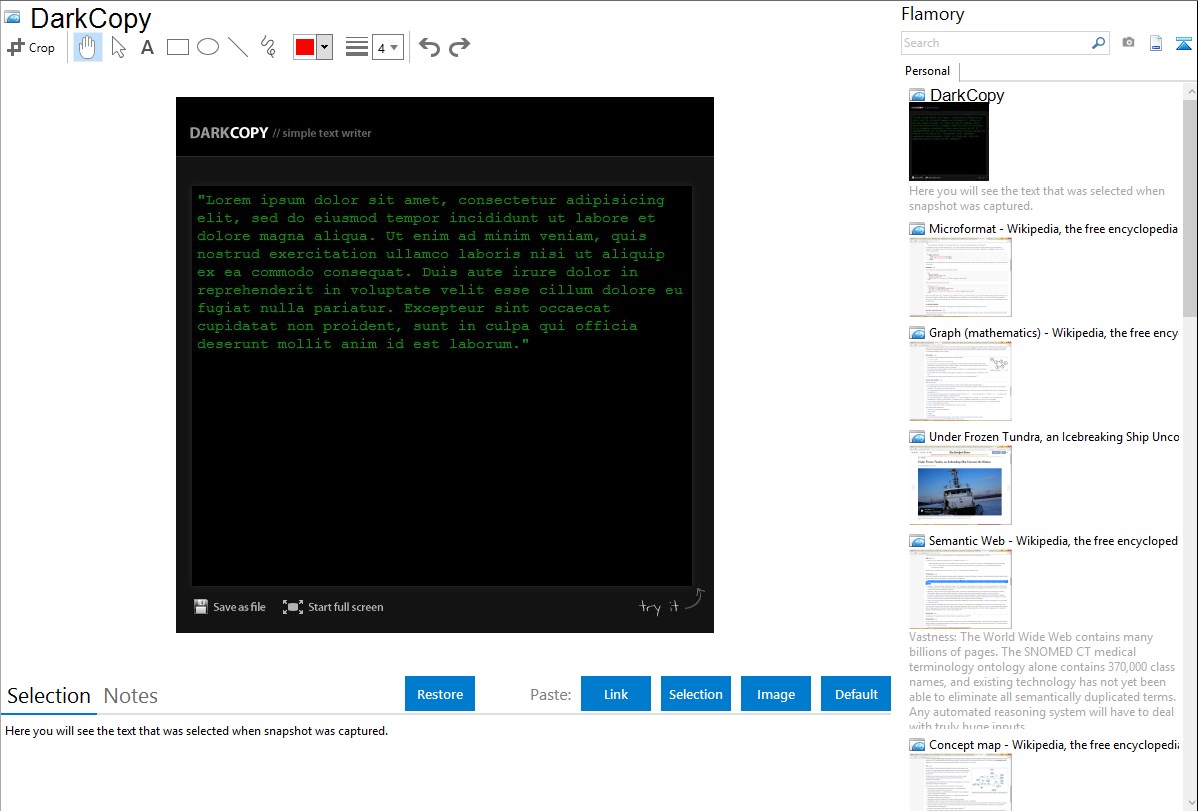This screenshot has width=1198, height=811.
Task: Open the Personal tab
Action: coord(927,71)
